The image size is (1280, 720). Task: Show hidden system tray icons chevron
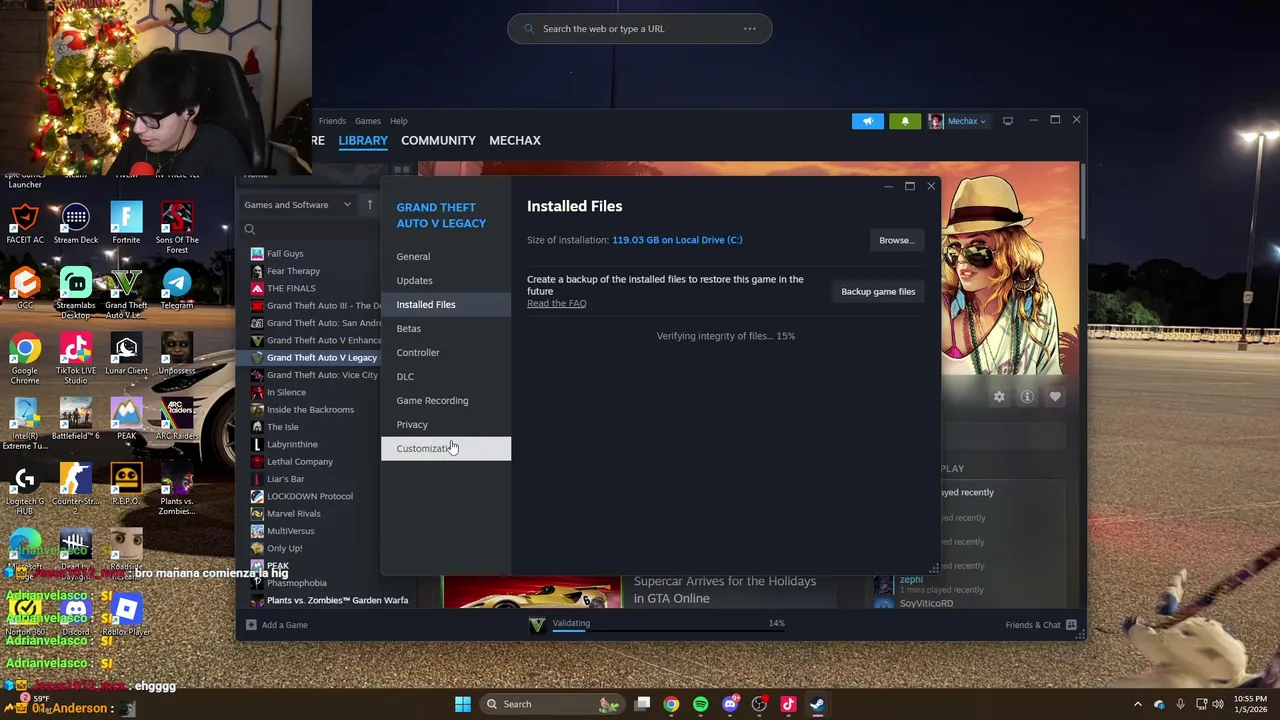tap(1137, 704)
